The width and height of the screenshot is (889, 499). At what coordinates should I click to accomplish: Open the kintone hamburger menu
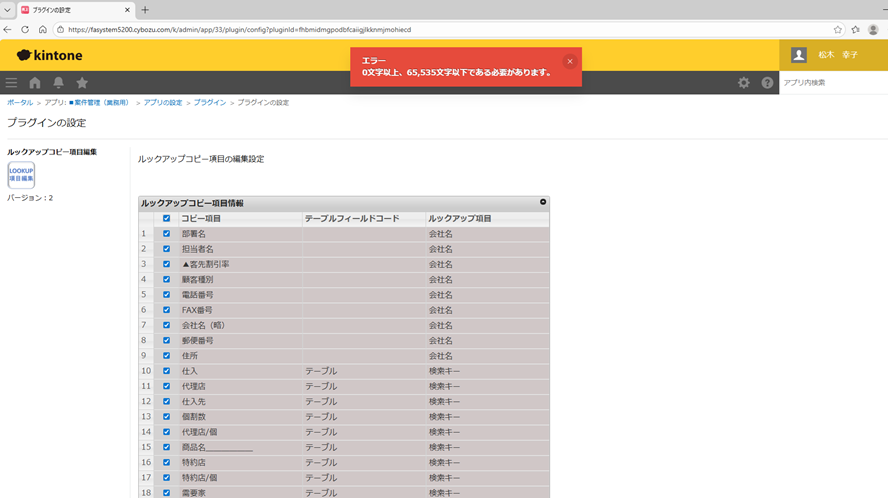pyautogui.click(x=11, y=83)
